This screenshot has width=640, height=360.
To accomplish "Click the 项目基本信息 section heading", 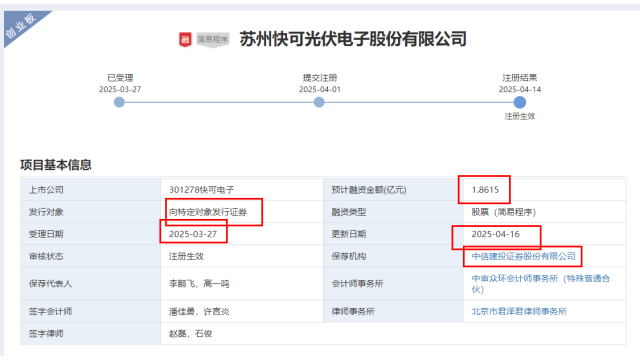I will click(56, 165).
